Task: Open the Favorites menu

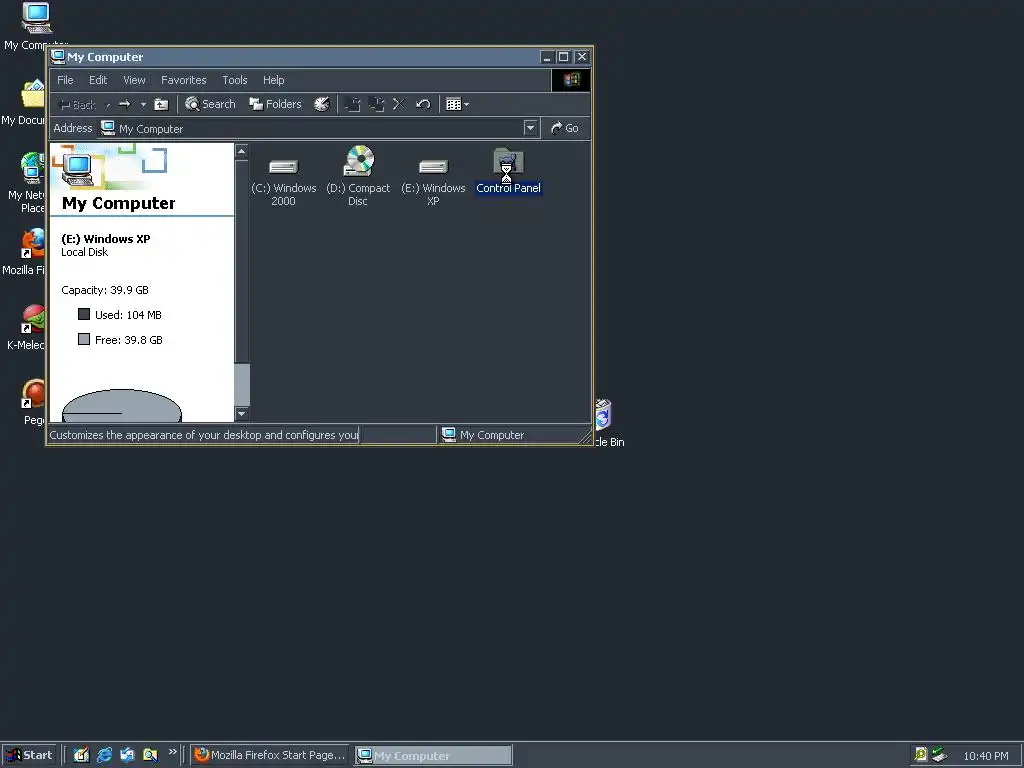Action: pos(184,80)
